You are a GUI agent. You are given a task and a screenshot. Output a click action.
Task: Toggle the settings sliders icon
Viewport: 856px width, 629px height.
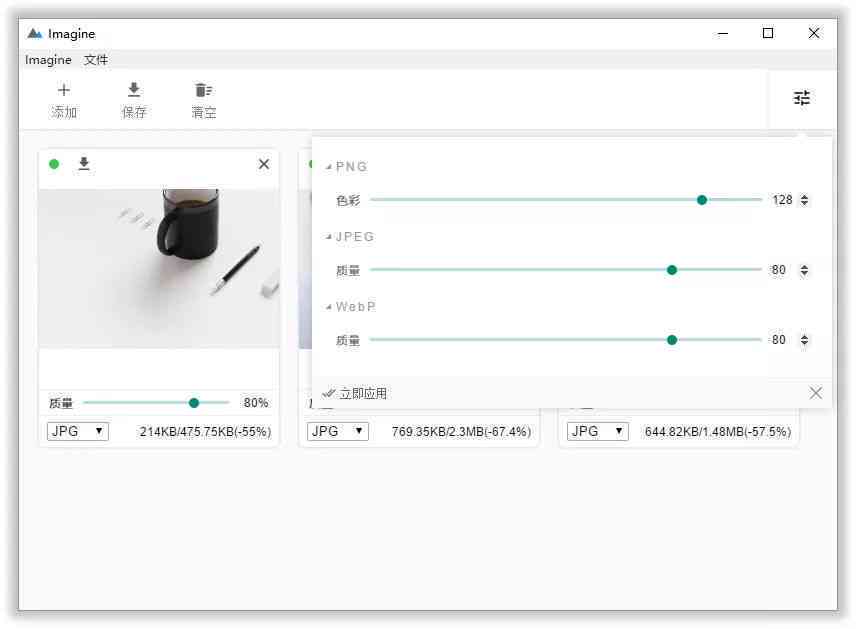pos(801,98)
